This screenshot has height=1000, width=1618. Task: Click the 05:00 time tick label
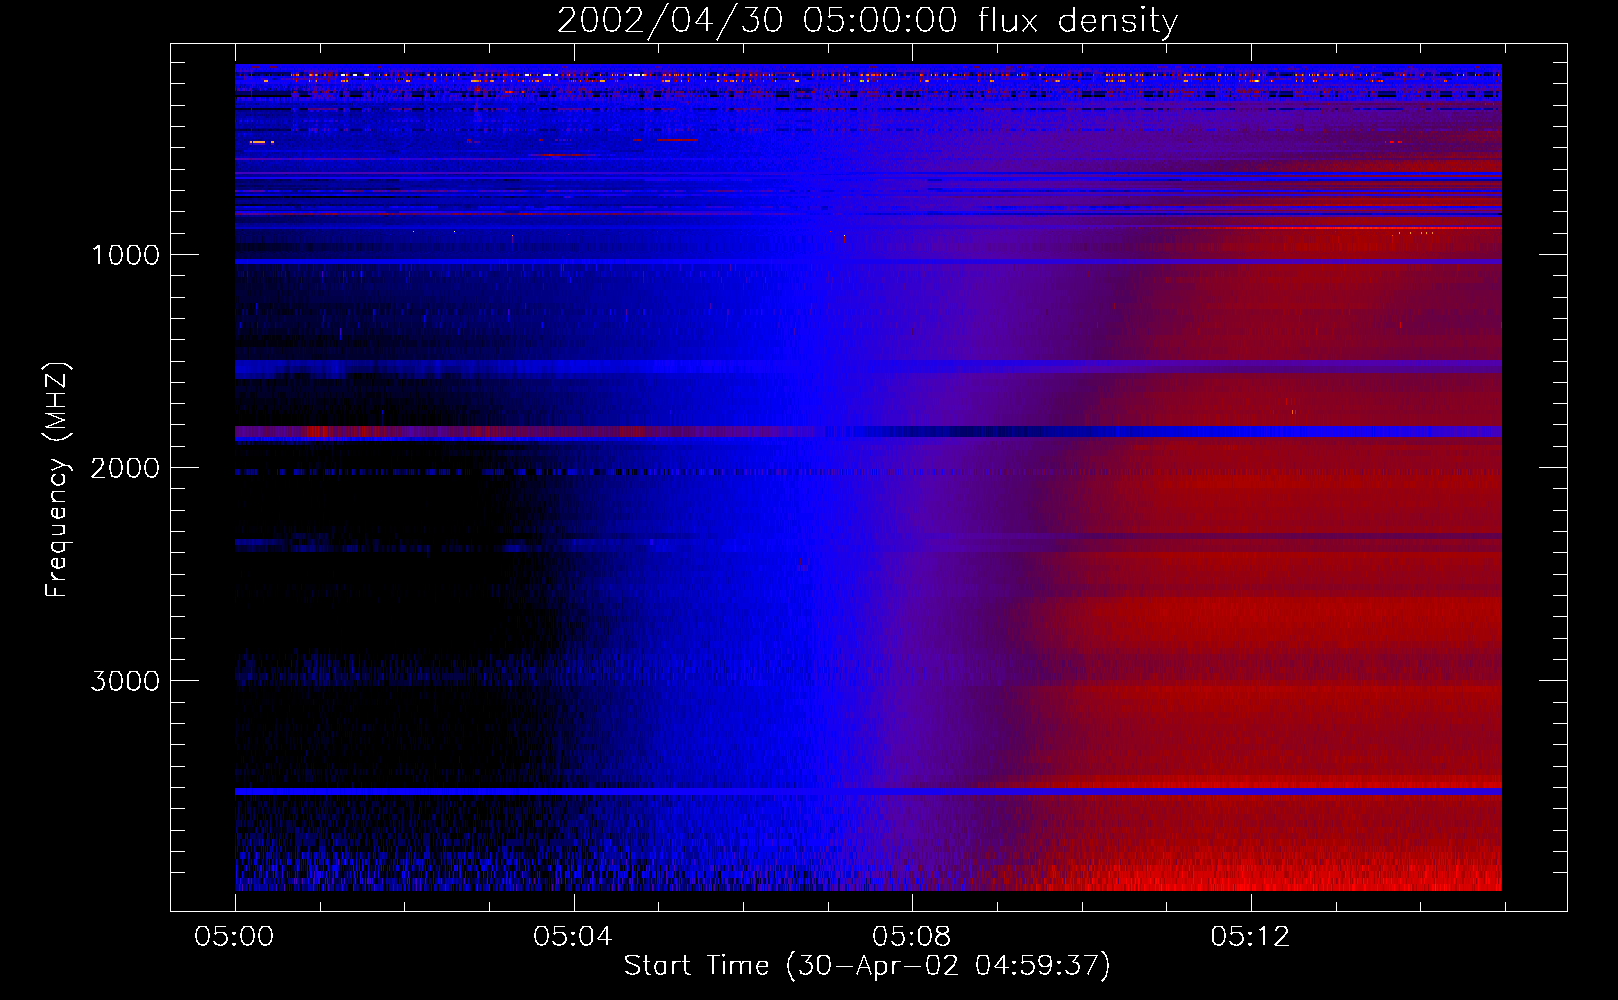click(235, 937)
